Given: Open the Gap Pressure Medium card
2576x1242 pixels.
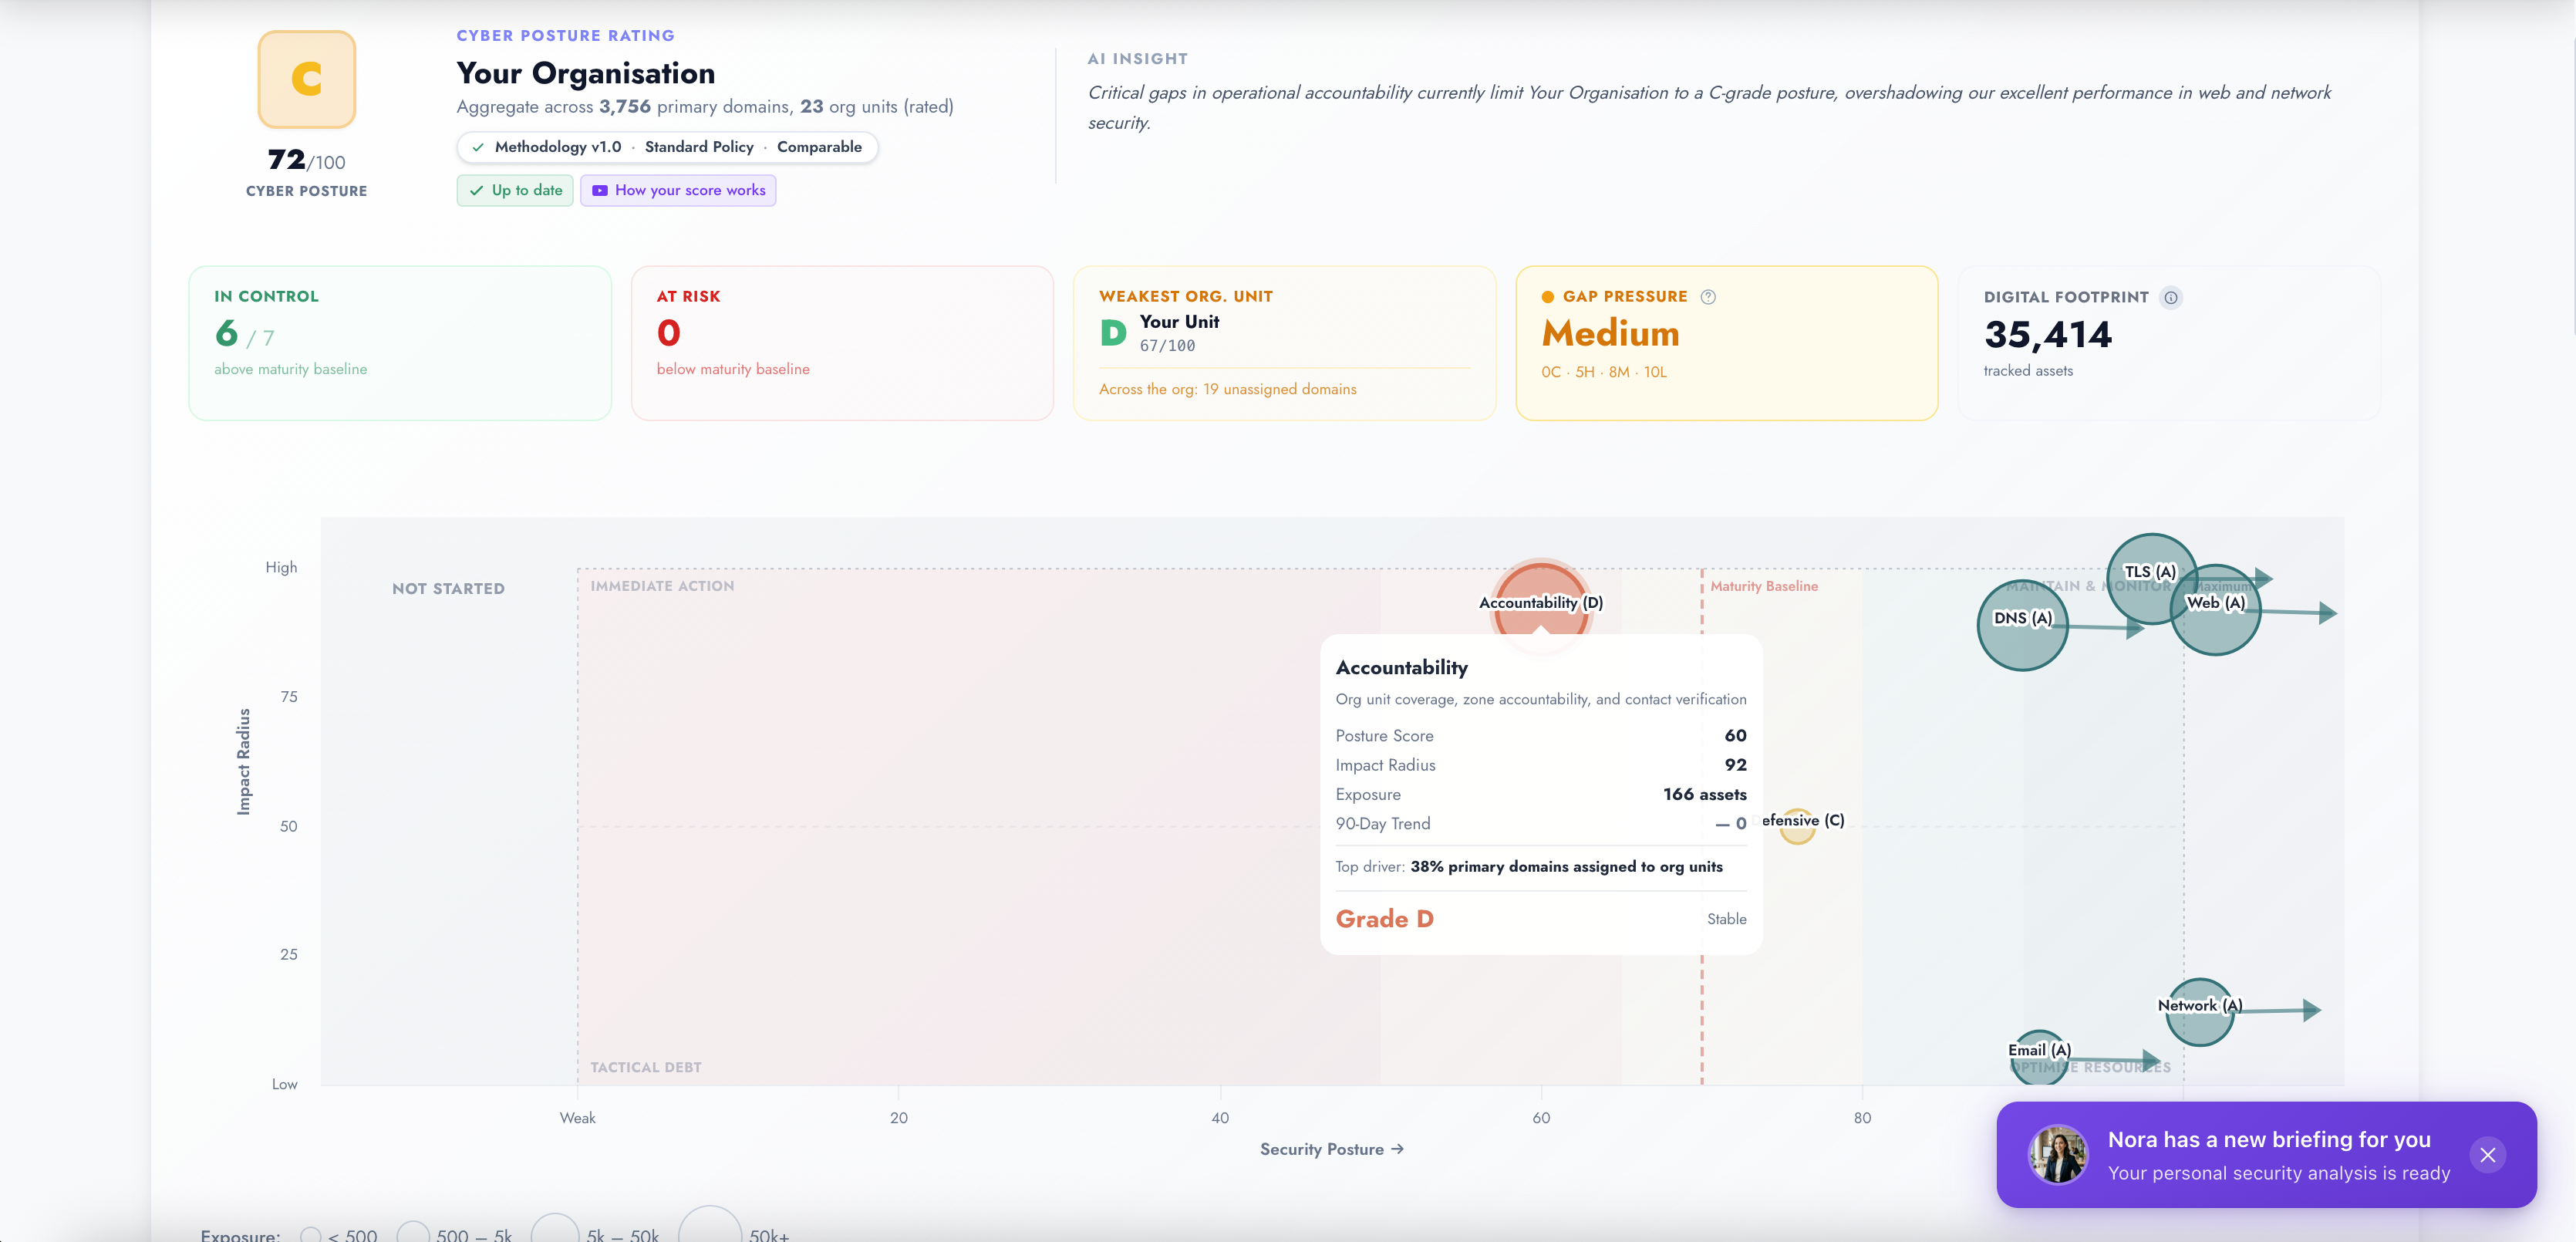Looking at the screenshot, I should click(x=1726, y=343).
